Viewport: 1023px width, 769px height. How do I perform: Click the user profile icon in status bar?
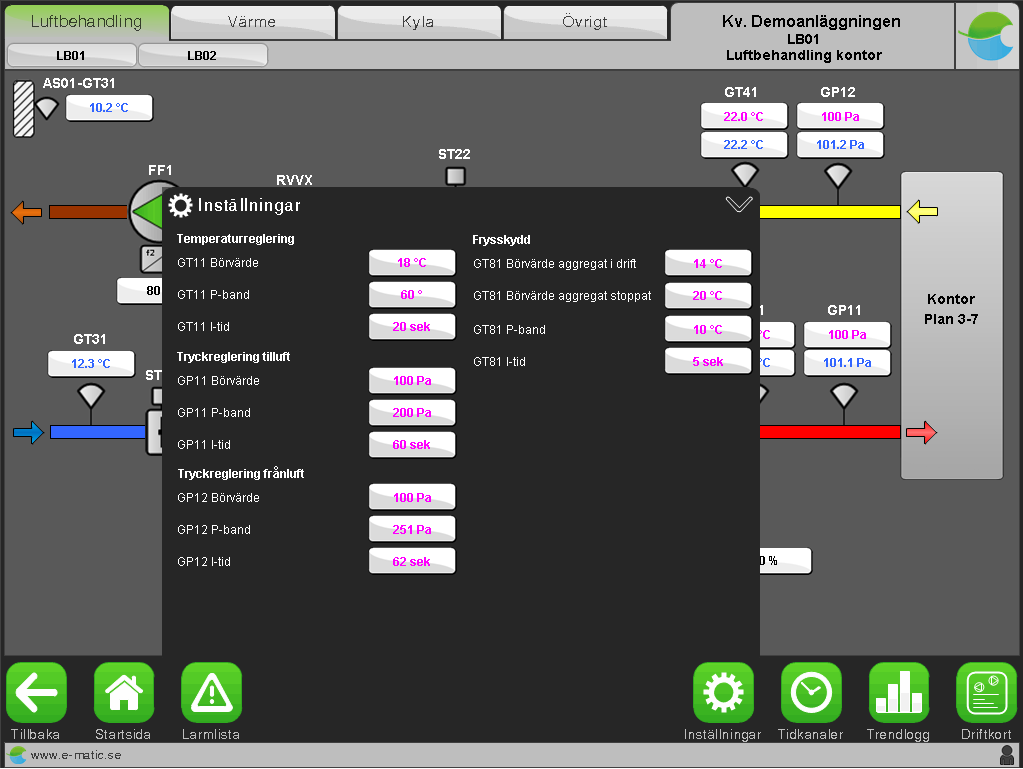1007,755
